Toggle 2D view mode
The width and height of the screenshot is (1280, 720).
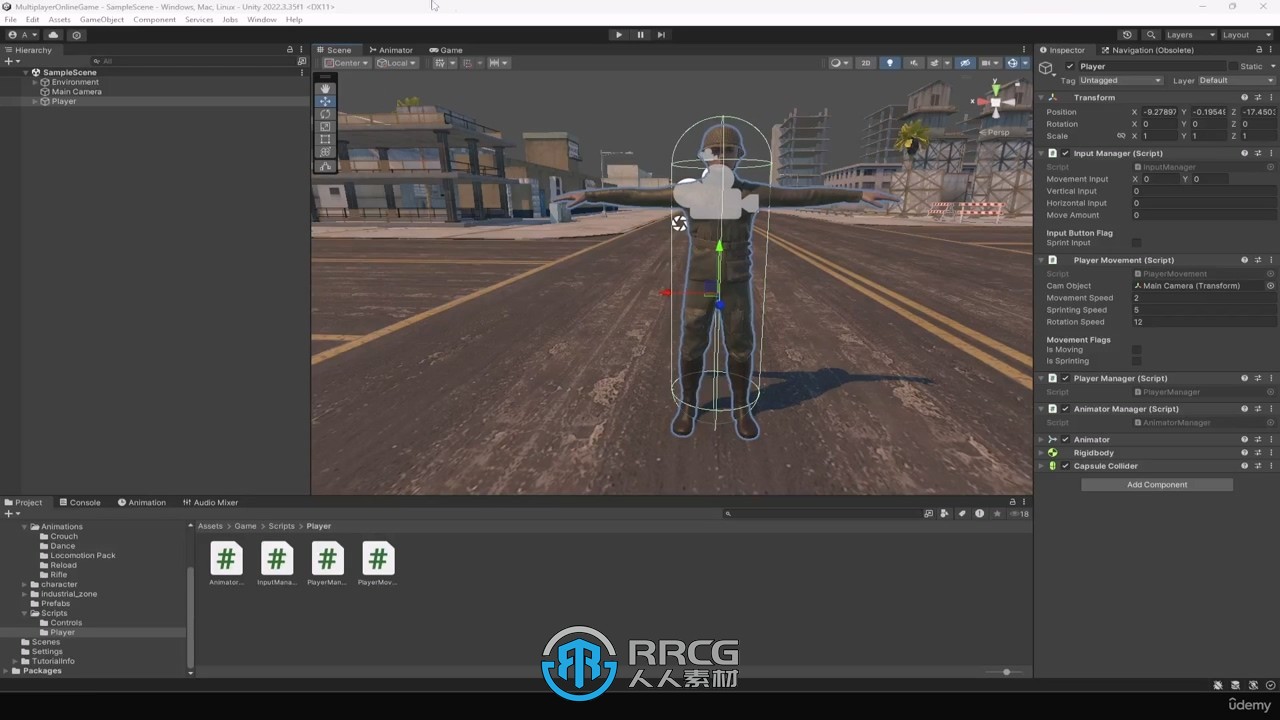pyautogui.click(x=866, y=63)
